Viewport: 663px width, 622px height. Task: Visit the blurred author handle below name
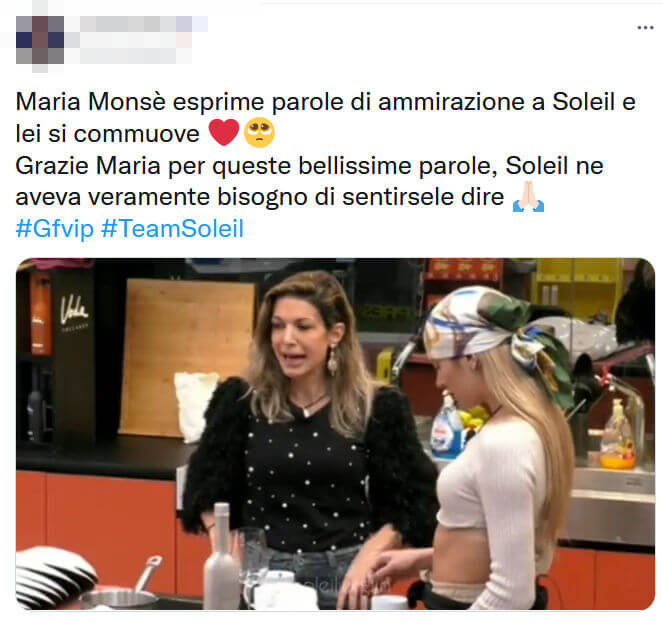pyautogui.click(x=128, y=55)
